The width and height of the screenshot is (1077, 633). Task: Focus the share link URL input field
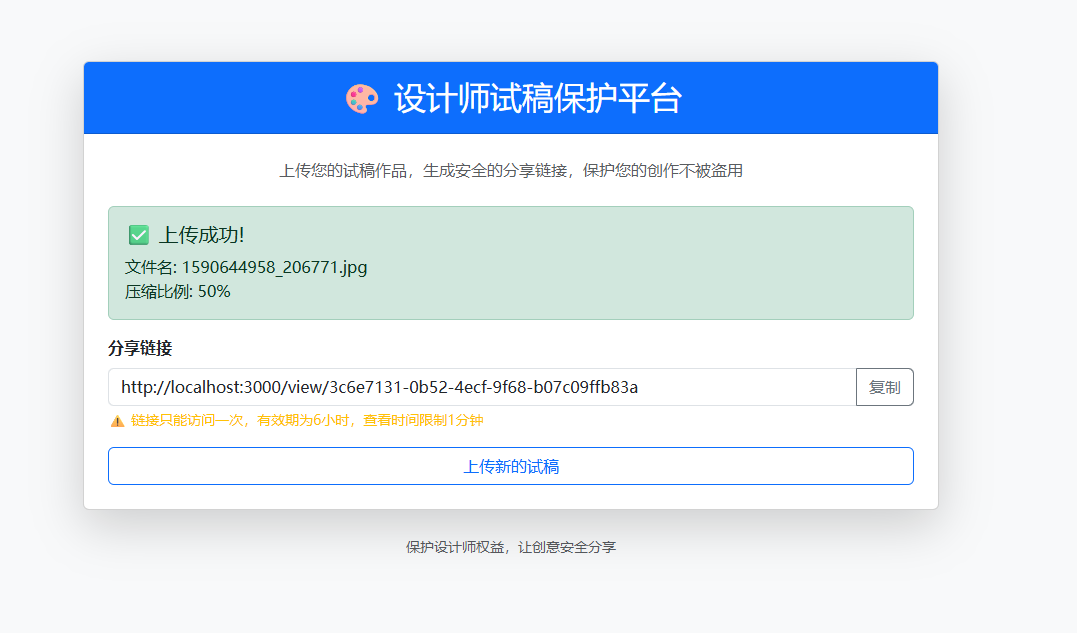[x=481, y=387]
